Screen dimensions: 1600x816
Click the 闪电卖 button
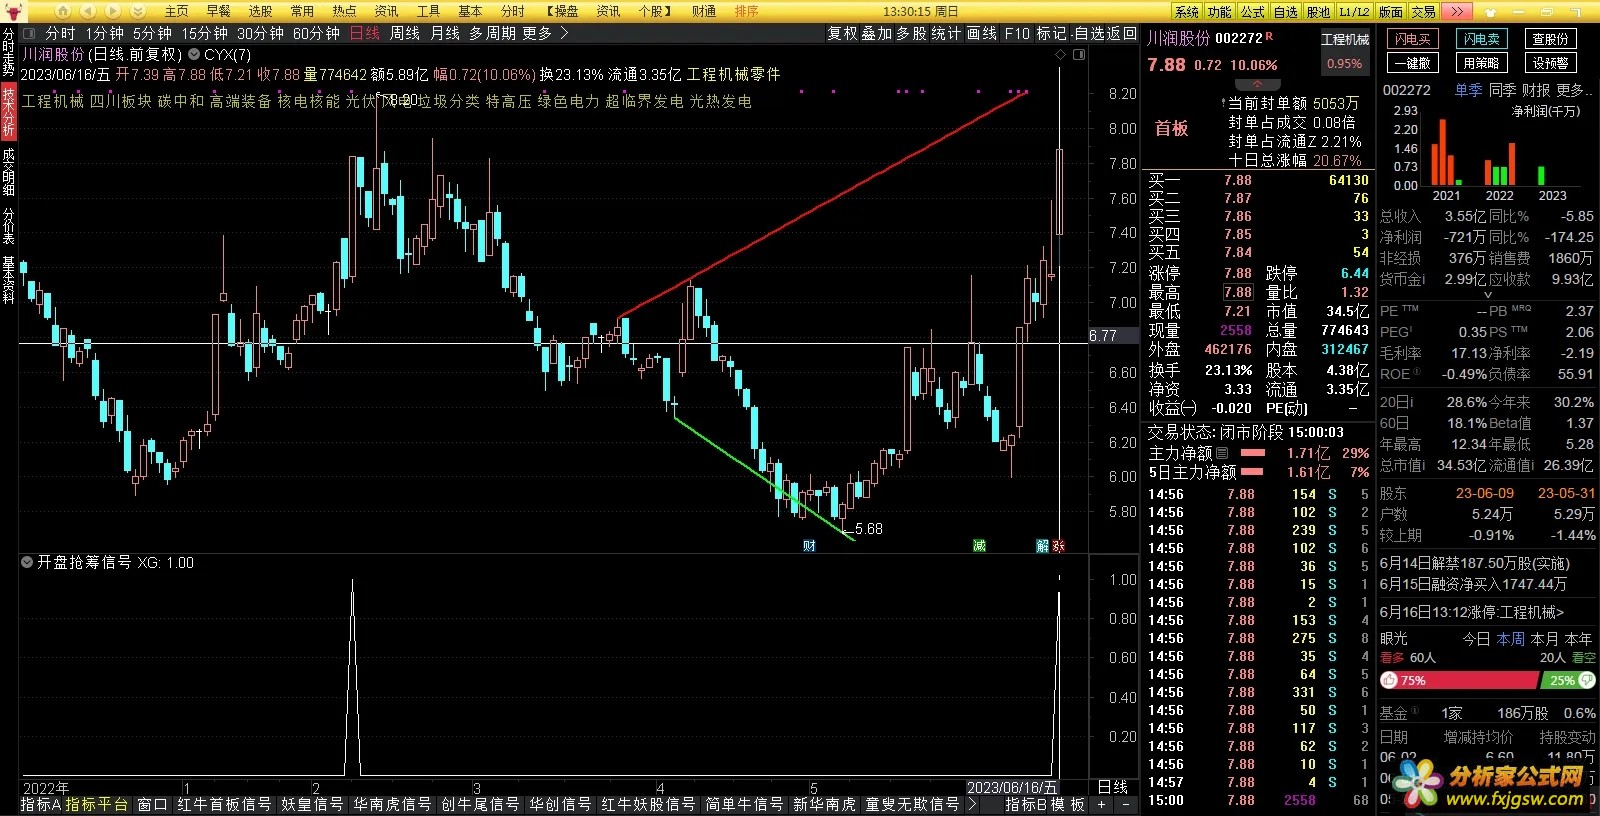[1481, 39]
